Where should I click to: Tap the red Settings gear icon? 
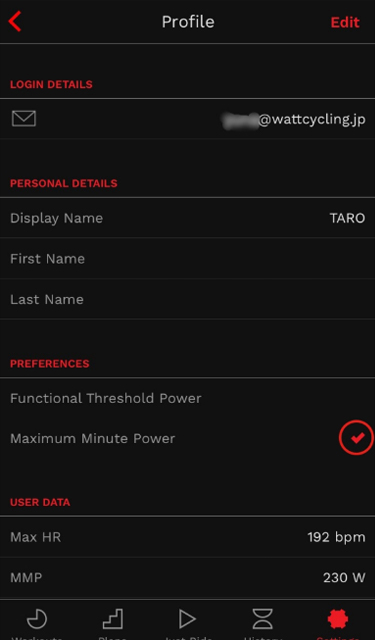[338, 619]
